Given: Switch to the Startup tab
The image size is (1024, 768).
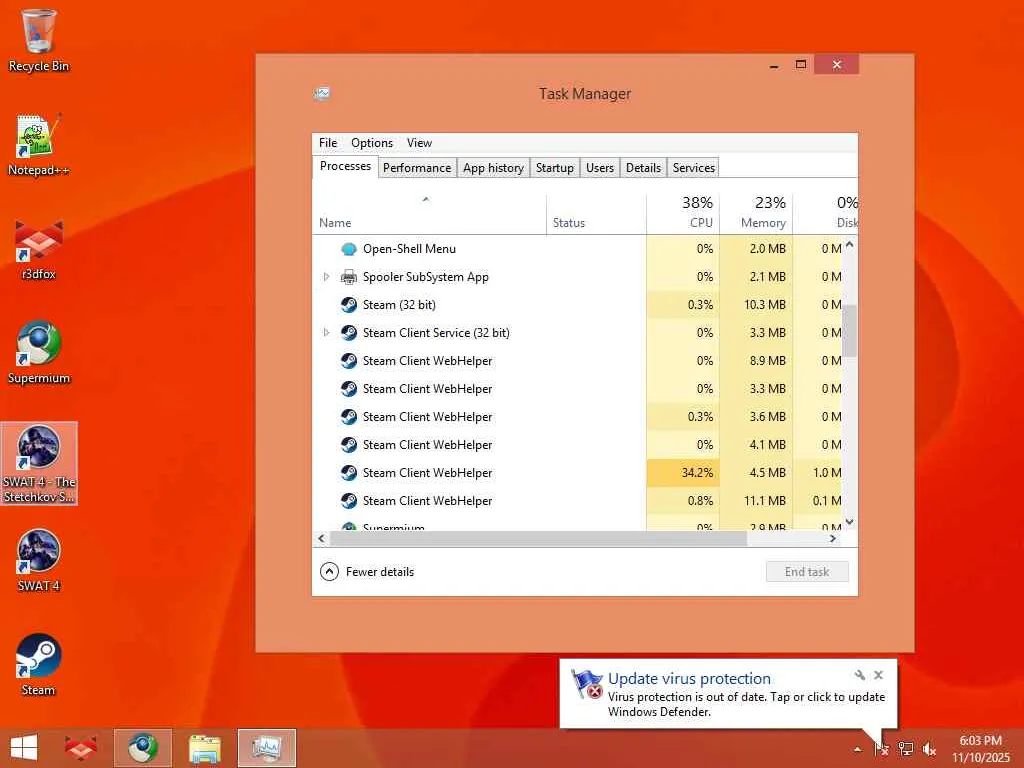Looking at the screenshot, I should click(x=554, y=168).
